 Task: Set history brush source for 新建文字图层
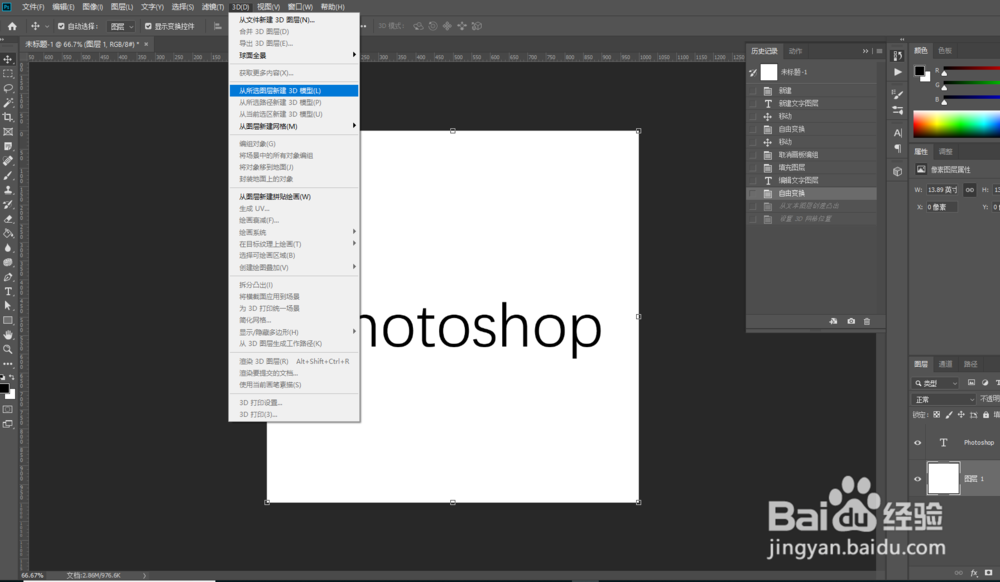coord(753,103)
